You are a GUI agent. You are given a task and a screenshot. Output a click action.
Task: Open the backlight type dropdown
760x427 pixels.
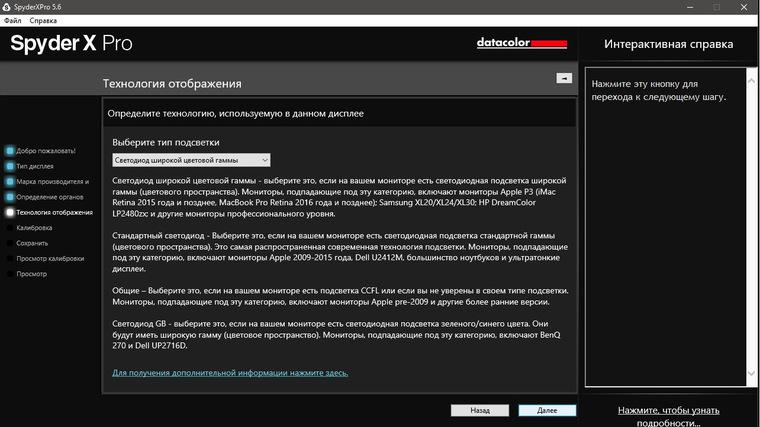pos(191,160)
